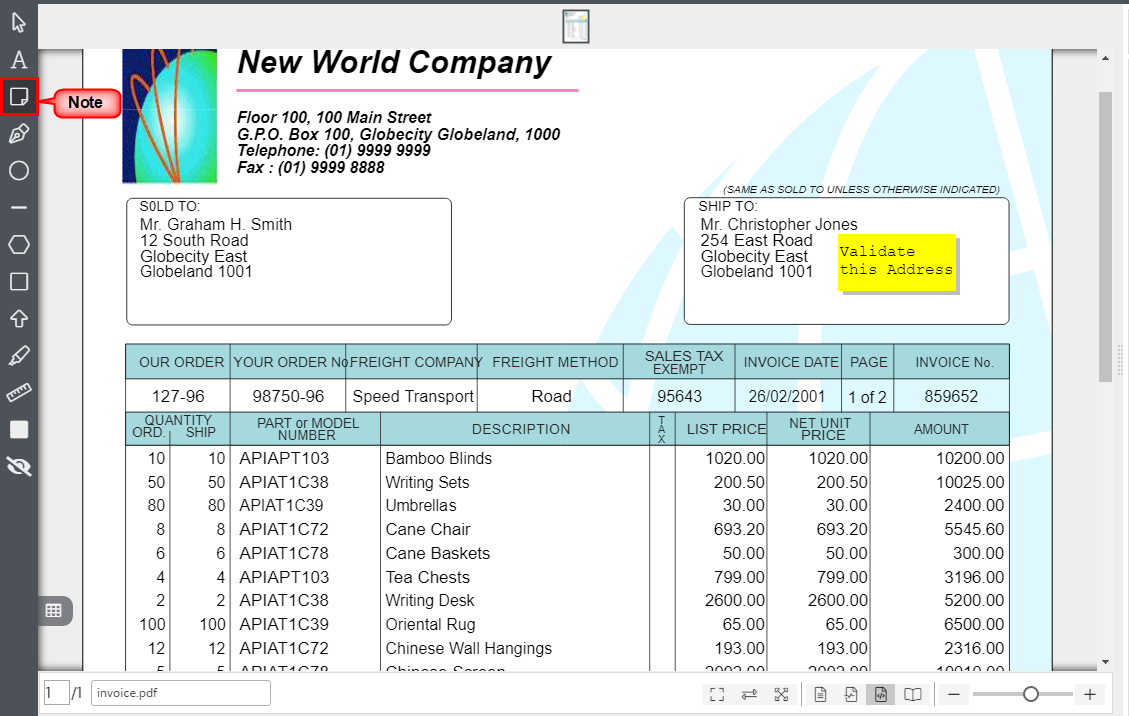Select the ruler measurement tool

click(19, 393)
